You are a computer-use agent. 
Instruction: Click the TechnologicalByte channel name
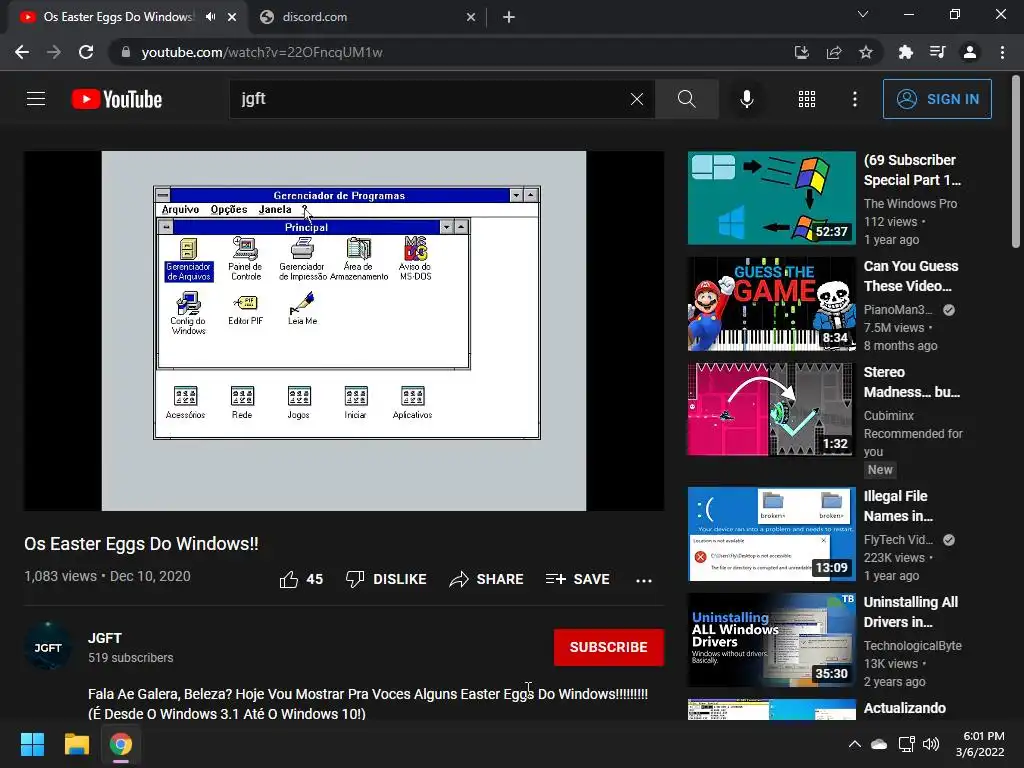point(912,646)
